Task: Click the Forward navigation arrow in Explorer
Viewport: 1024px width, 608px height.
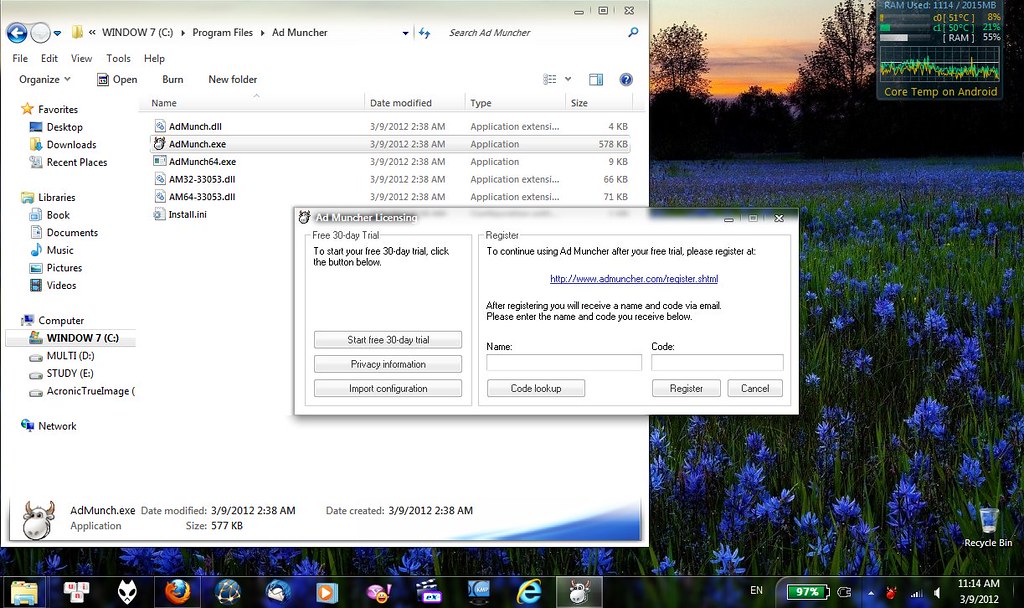Action: point(40,33)
